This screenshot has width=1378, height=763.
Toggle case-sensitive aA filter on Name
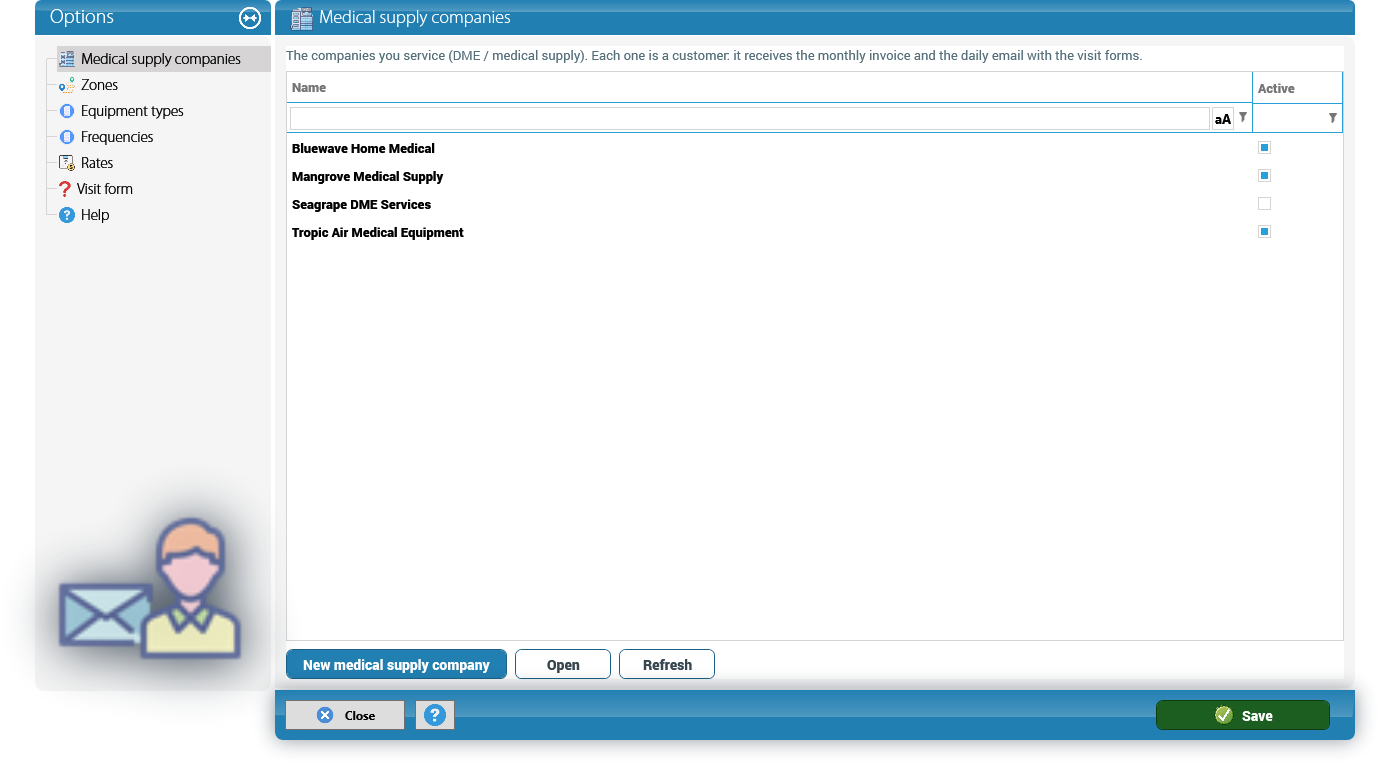coord(1222,119)
